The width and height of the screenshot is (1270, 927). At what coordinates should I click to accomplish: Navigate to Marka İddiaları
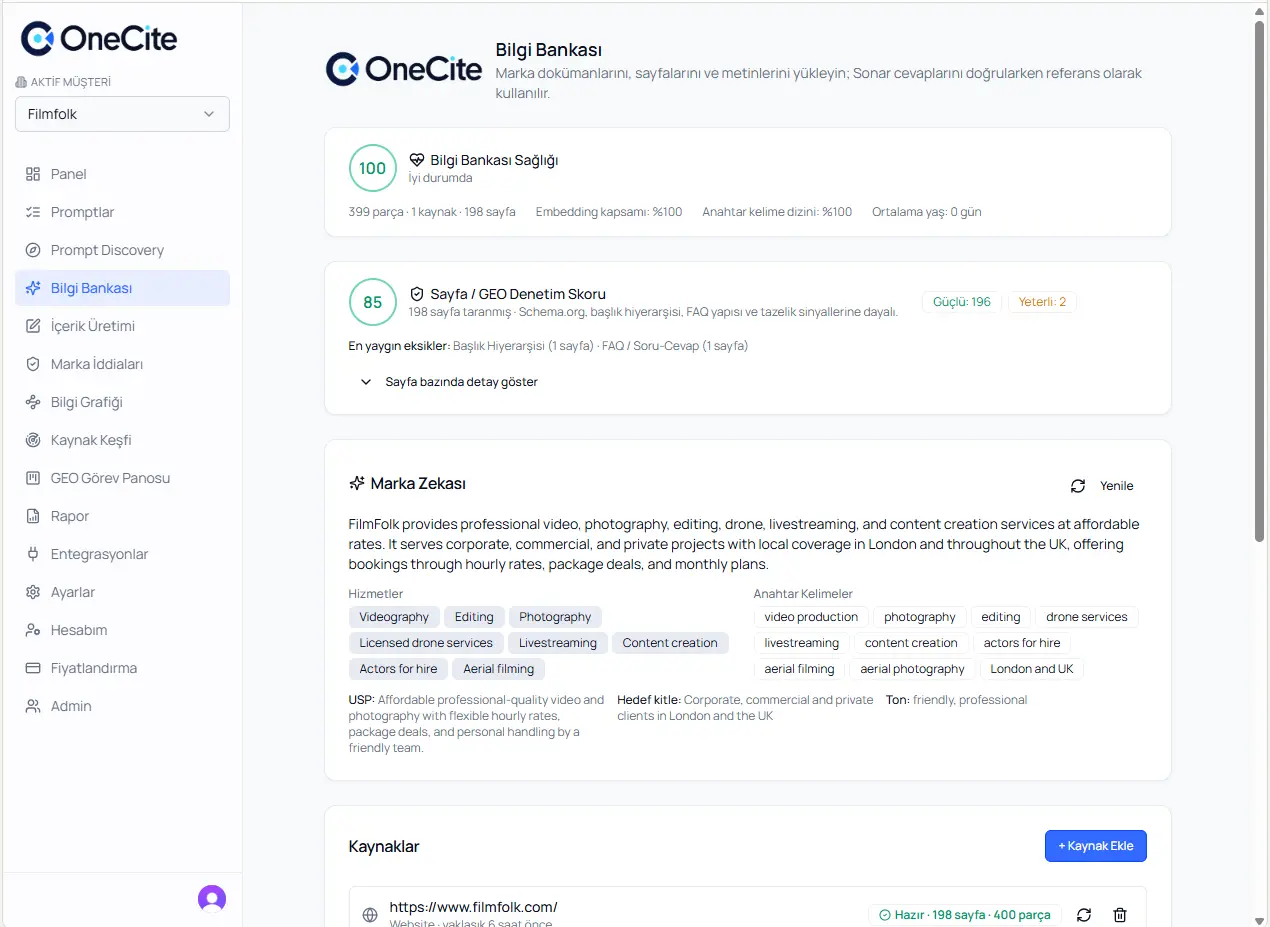(x=122, y=364)
